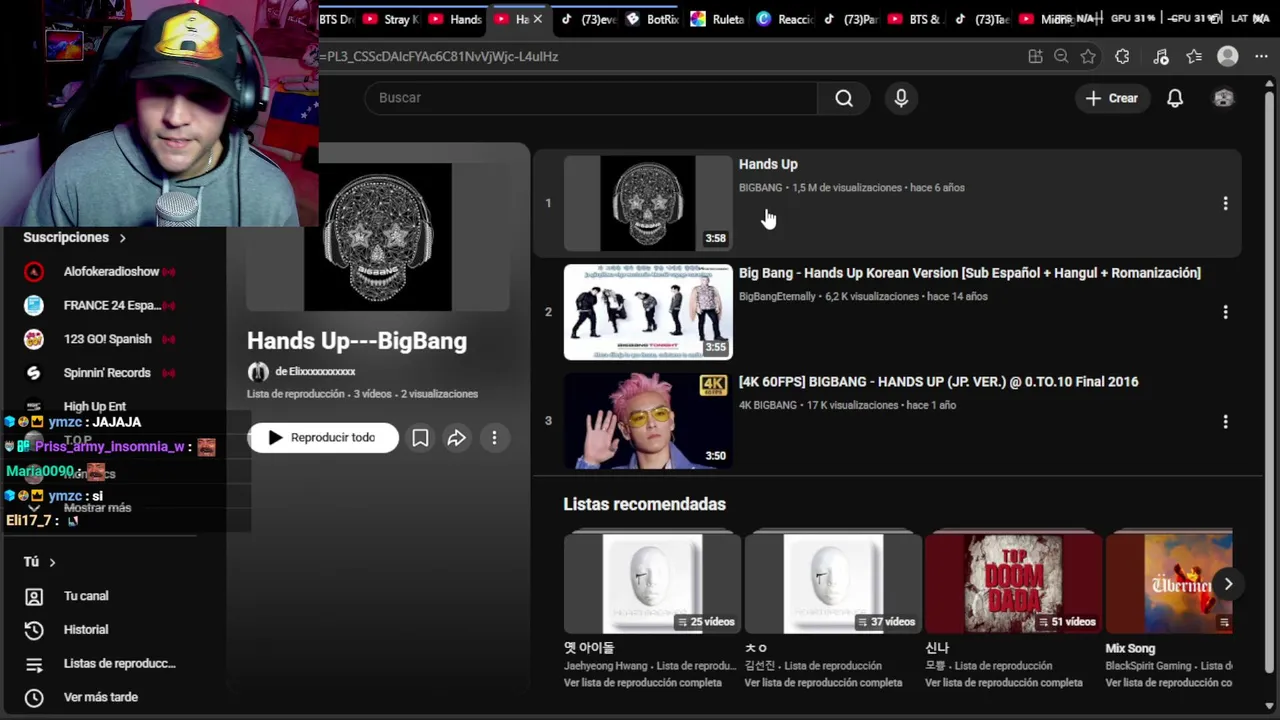The width and height of the screenshot is (1280, 720).
Task: View full playlist link under 김선진
Action: [x=823, y=683]
